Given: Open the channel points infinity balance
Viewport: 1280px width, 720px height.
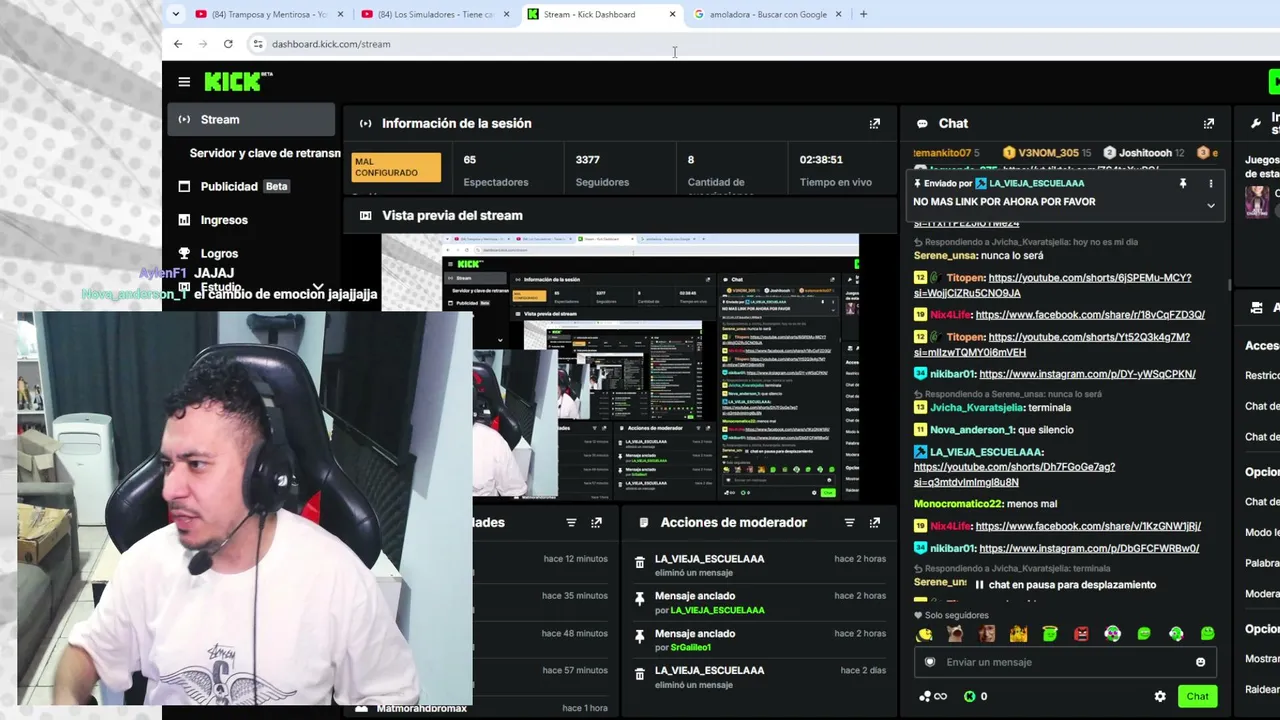Looking at the screenshot, I should click(932, 697).
